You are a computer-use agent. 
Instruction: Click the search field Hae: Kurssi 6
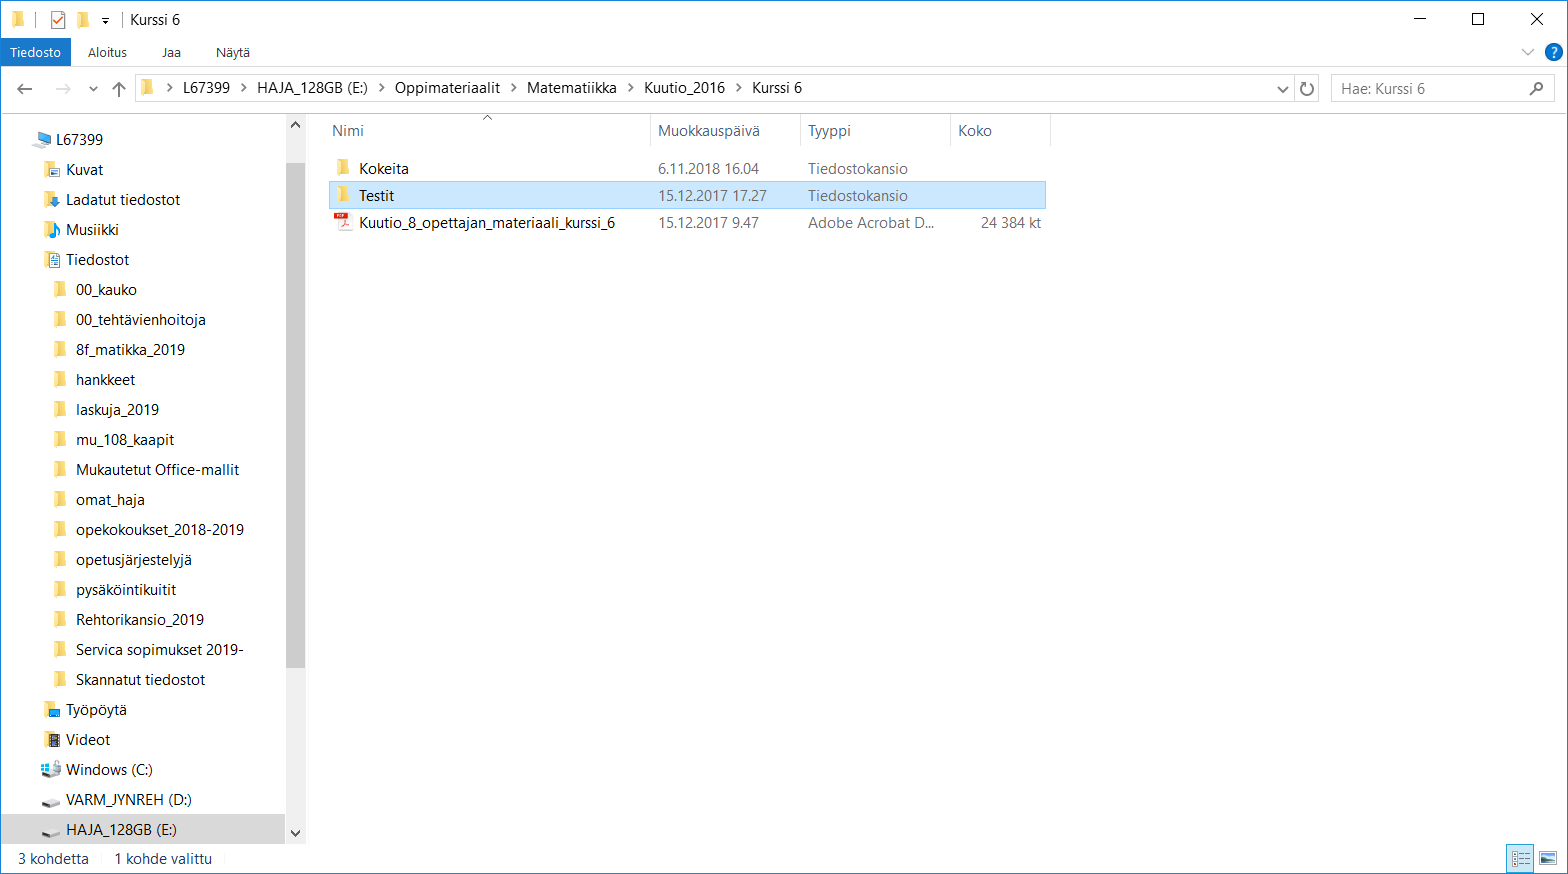pyautogui.click(x=1430, y=89)
